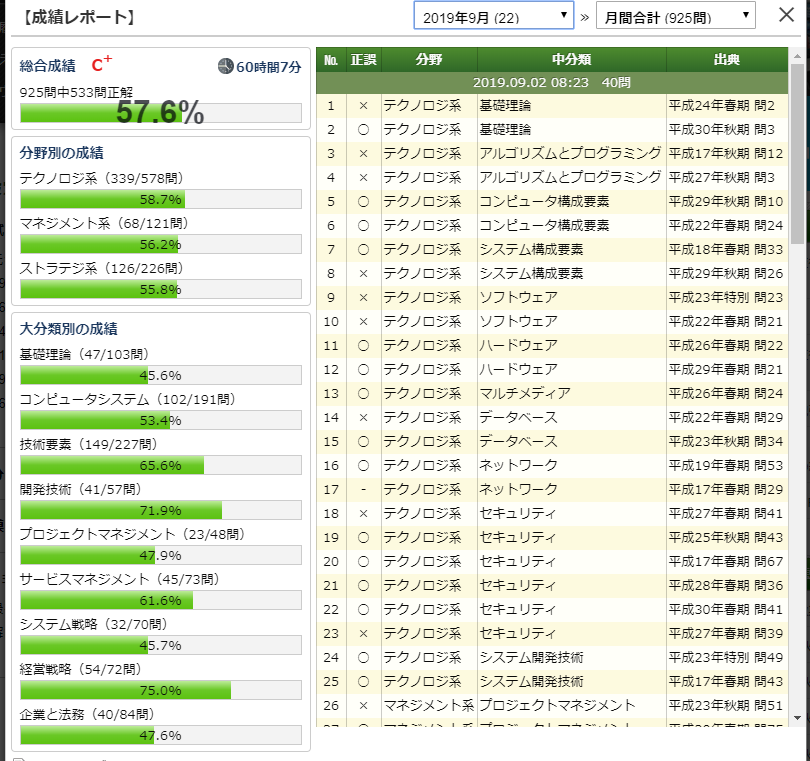Viewport: 810px width, 761px height.
Task: Click the 総合成績 57.6% progress bar
Action: (161, 113)
